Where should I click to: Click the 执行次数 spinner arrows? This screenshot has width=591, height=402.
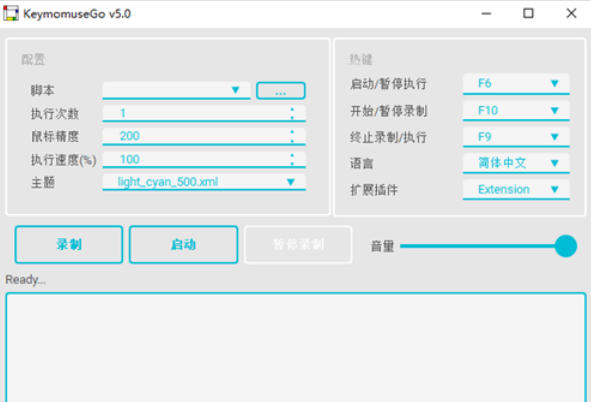point(292,113)
